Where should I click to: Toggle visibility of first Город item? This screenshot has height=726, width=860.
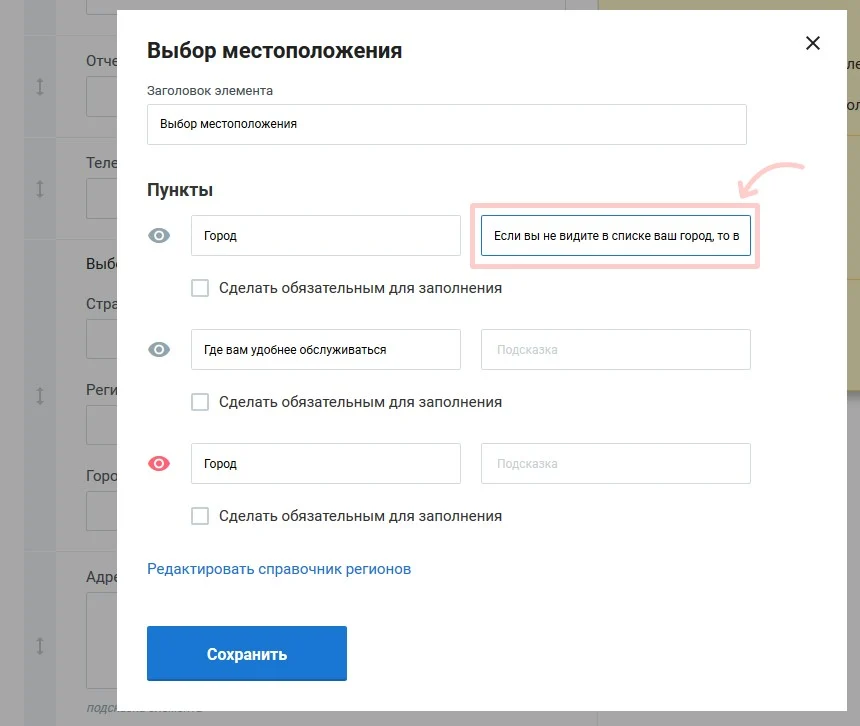(159, 236)
